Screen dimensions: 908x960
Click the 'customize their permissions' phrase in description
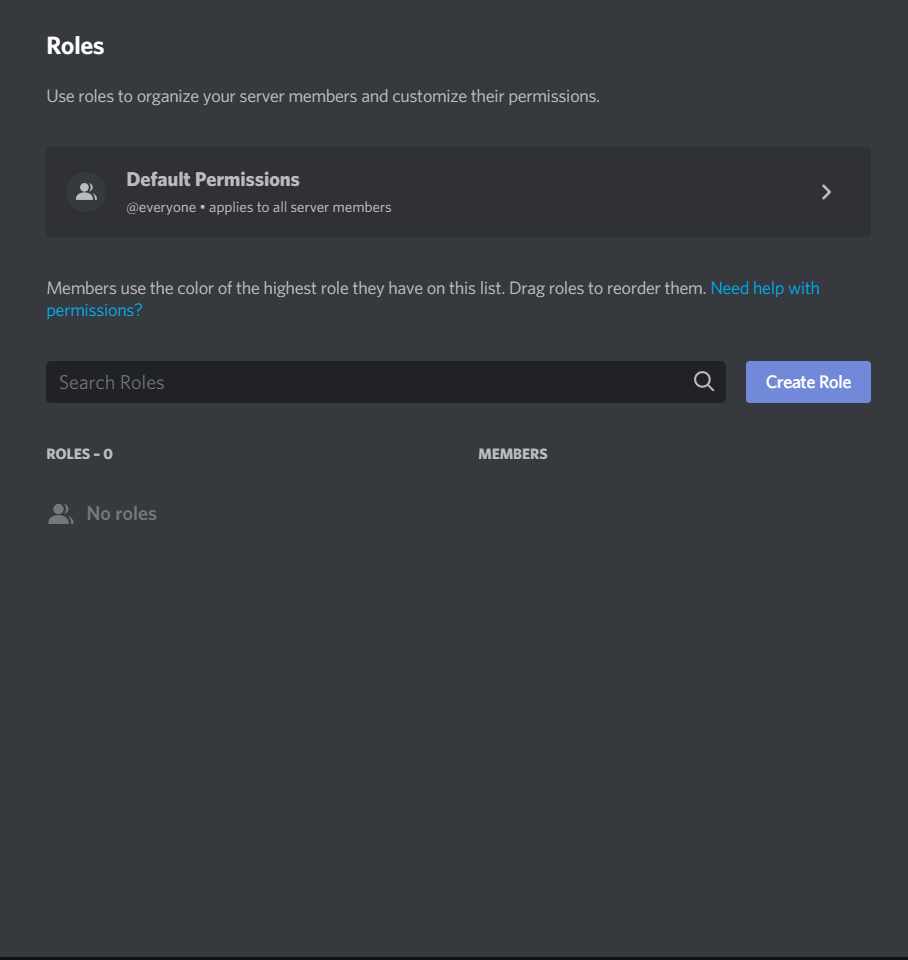click(x=495, y=96)
